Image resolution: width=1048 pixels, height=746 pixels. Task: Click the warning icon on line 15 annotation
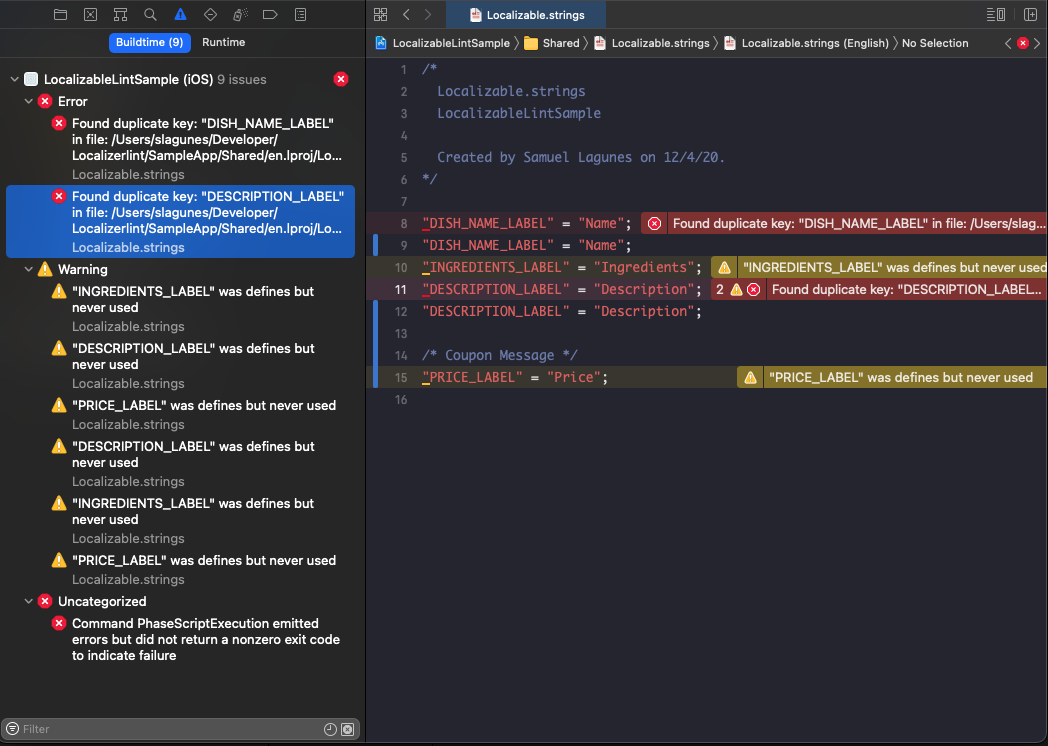coord(751,378)
